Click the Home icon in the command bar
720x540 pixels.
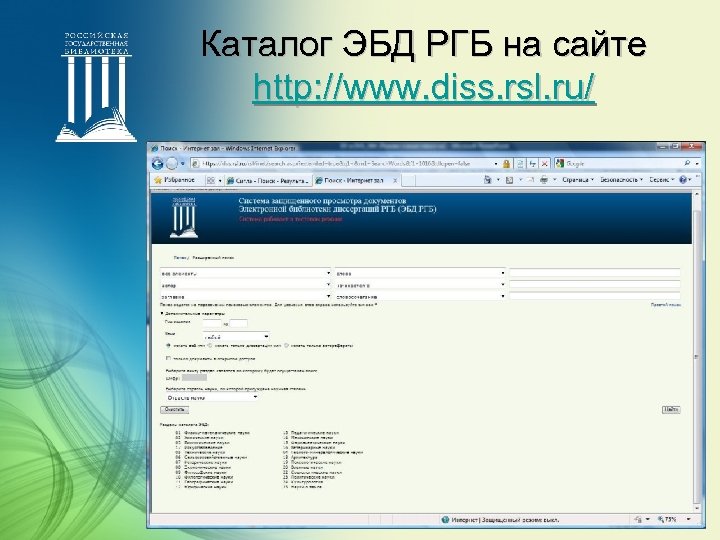488,180
